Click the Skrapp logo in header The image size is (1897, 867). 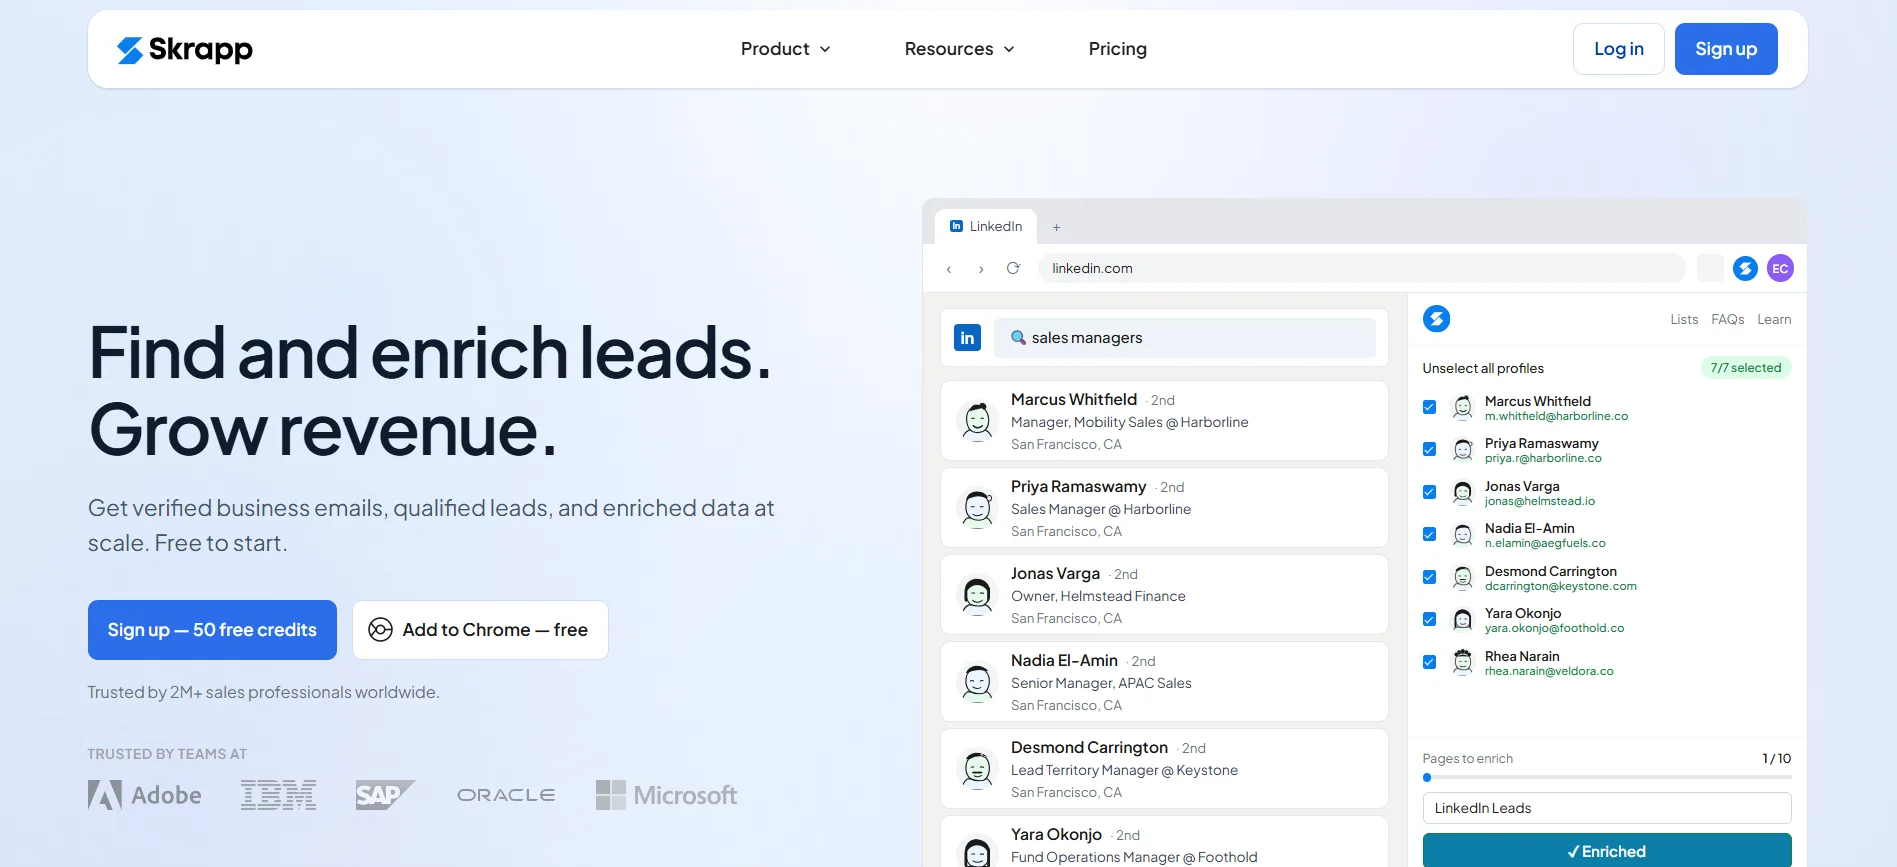point(185,49)
